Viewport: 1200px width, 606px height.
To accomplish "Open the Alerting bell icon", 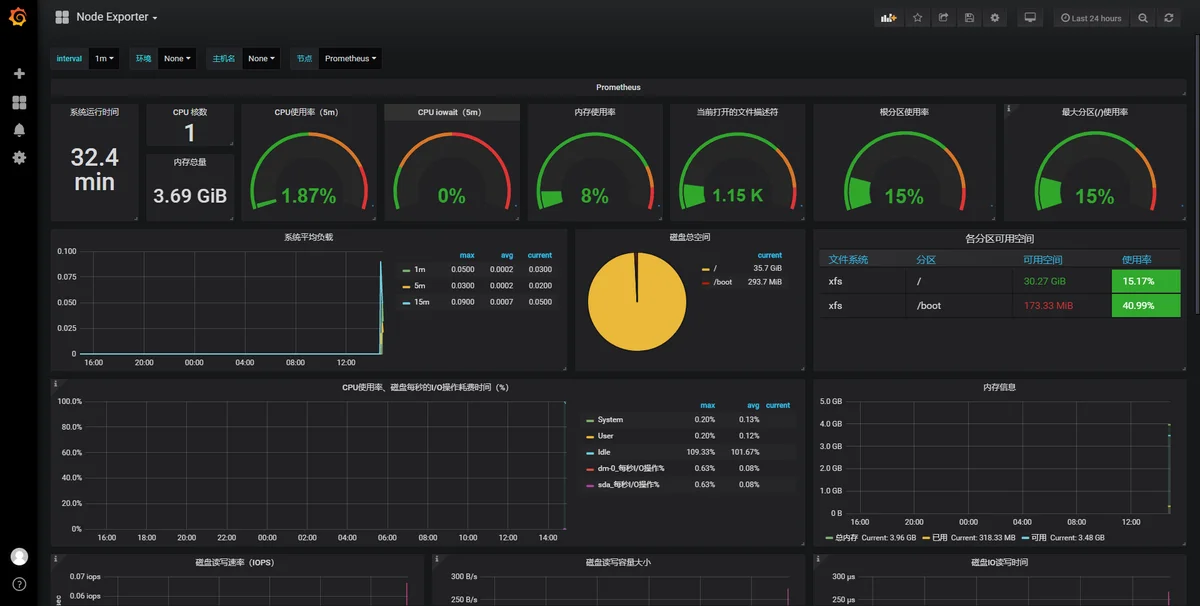I will (19, 130).
